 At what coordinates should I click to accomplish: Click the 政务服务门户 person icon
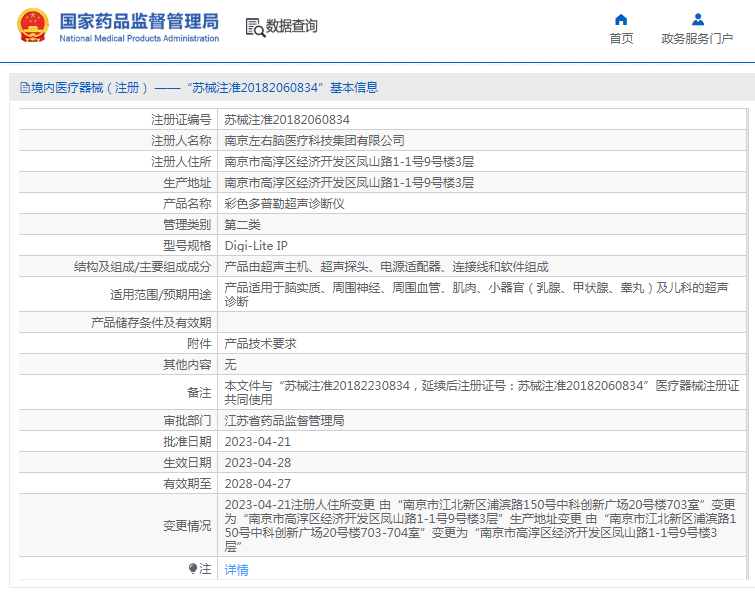697,19
